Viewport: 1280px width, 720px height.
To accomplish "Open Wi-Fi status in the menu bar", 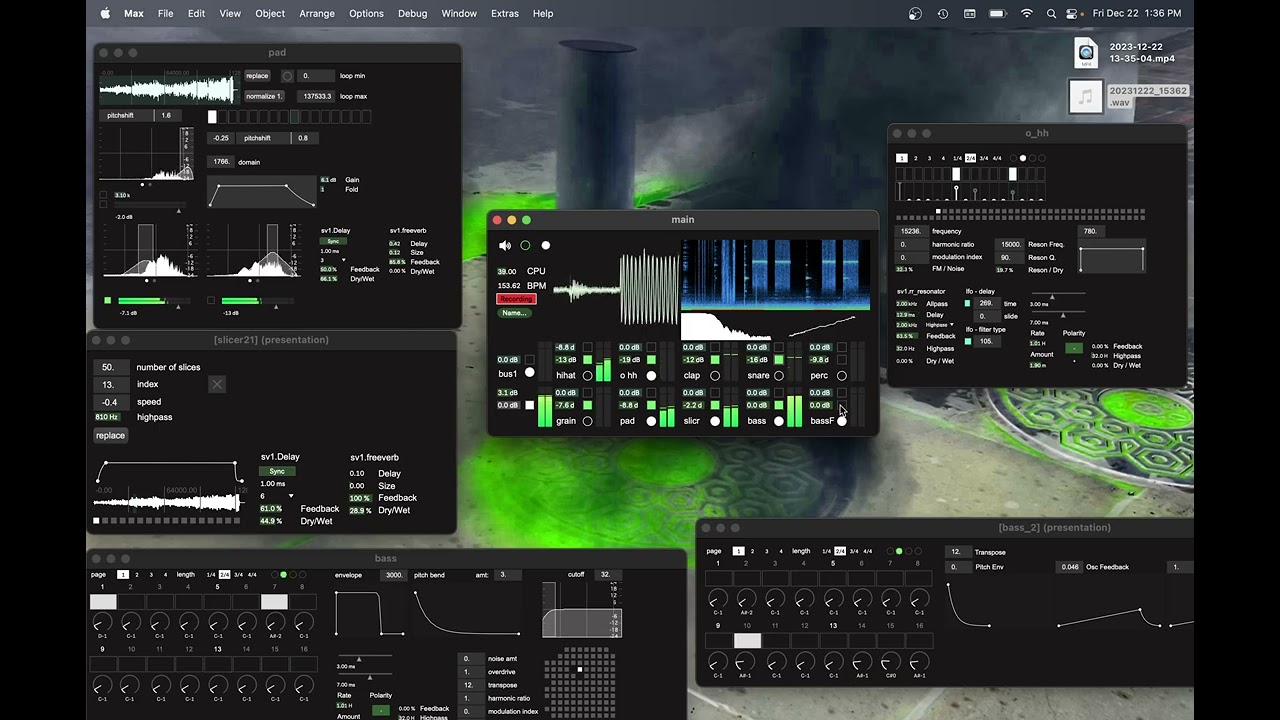I will click(x=1026, y=14).
